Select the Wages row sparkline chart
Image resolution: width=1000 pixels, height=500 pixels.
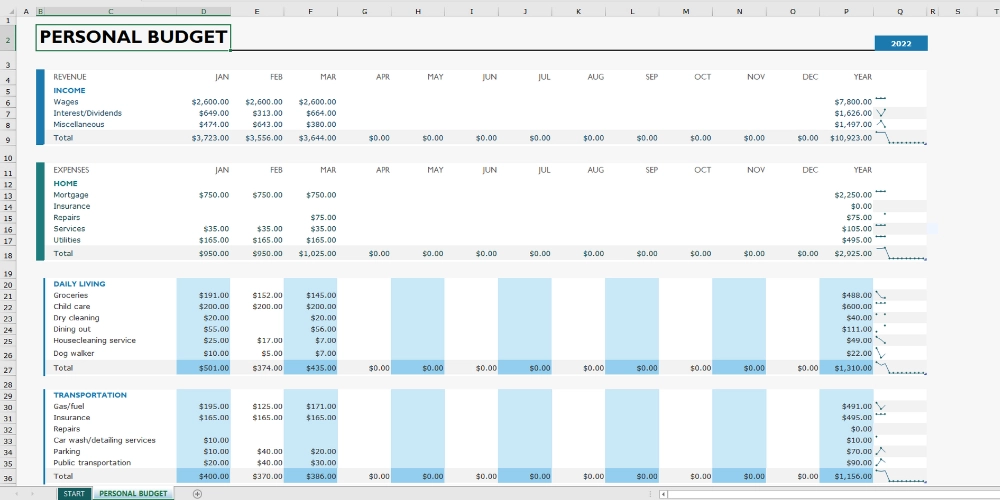point(881,99)
